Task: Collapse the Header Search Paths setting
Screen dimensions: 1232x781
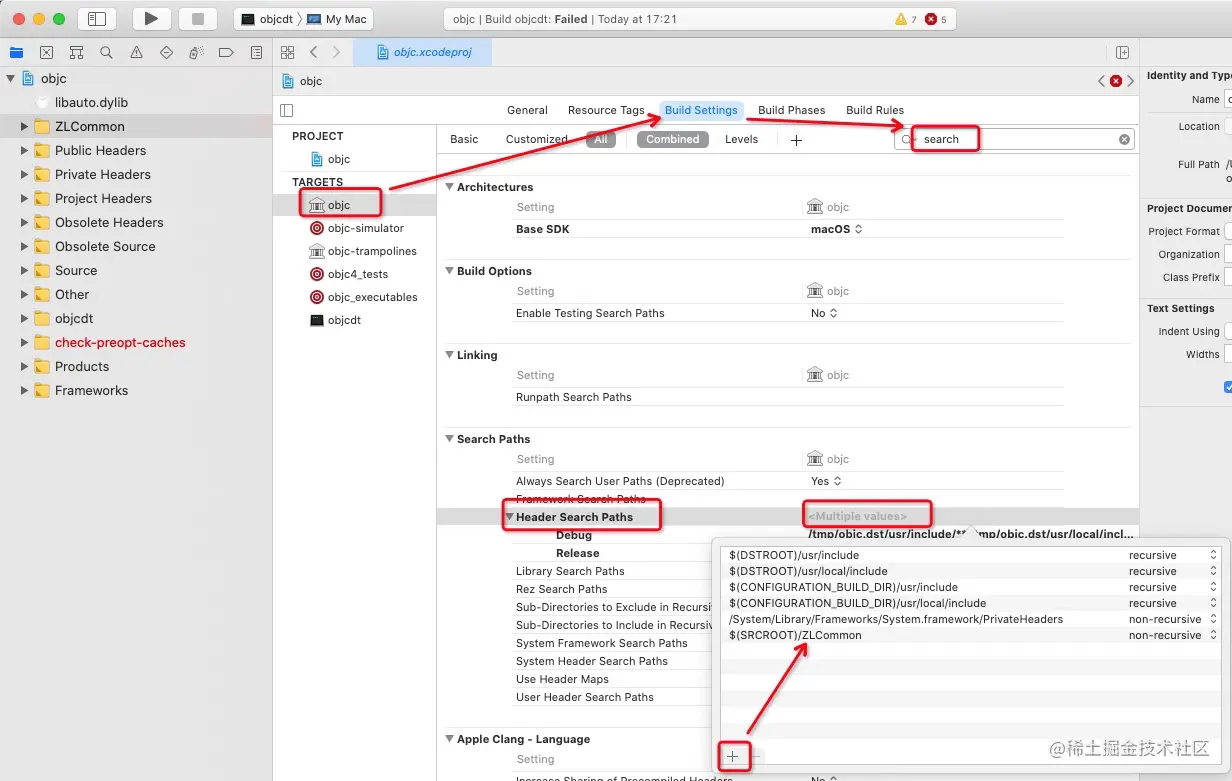Action: (509, 517)
